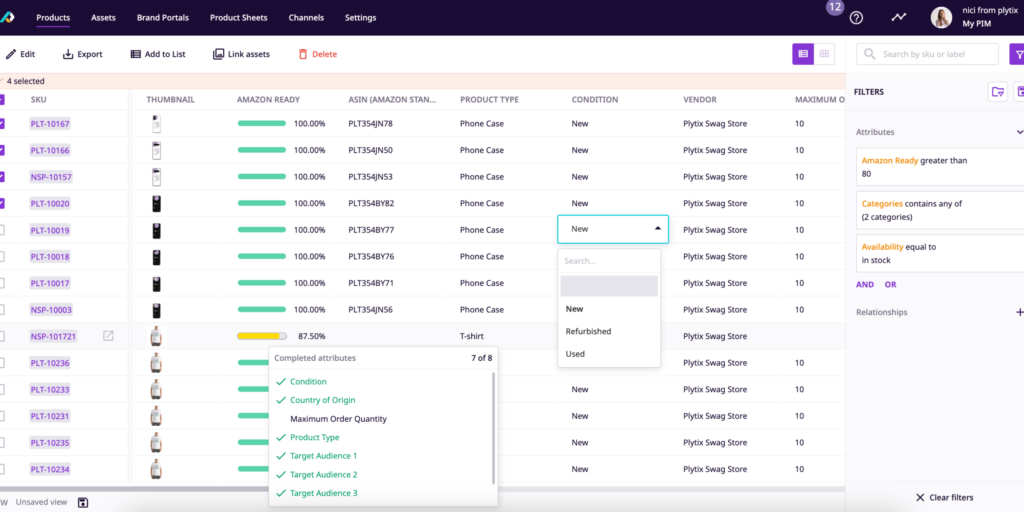Open the activity trend line icon
The height and width of the screenshot is (512, 1024).
[x=899, y=17]
